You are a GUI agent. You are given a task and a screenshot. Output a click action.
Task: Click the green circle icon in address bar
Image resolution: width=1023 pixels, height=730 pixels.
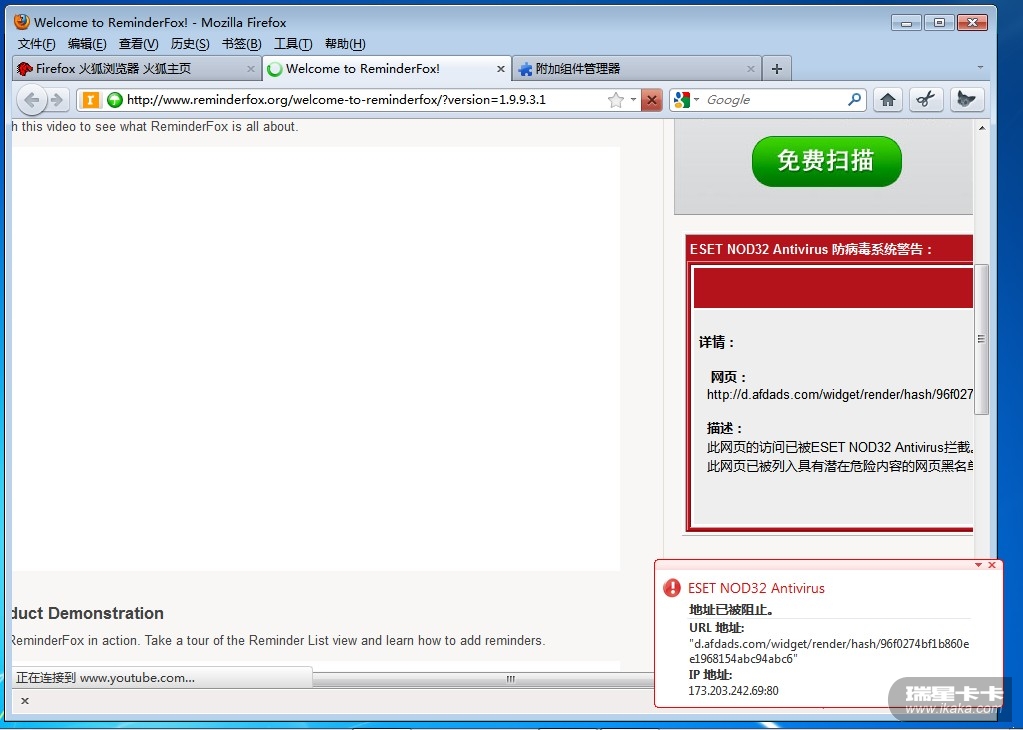pyautogui.click(x=115, y=100)
